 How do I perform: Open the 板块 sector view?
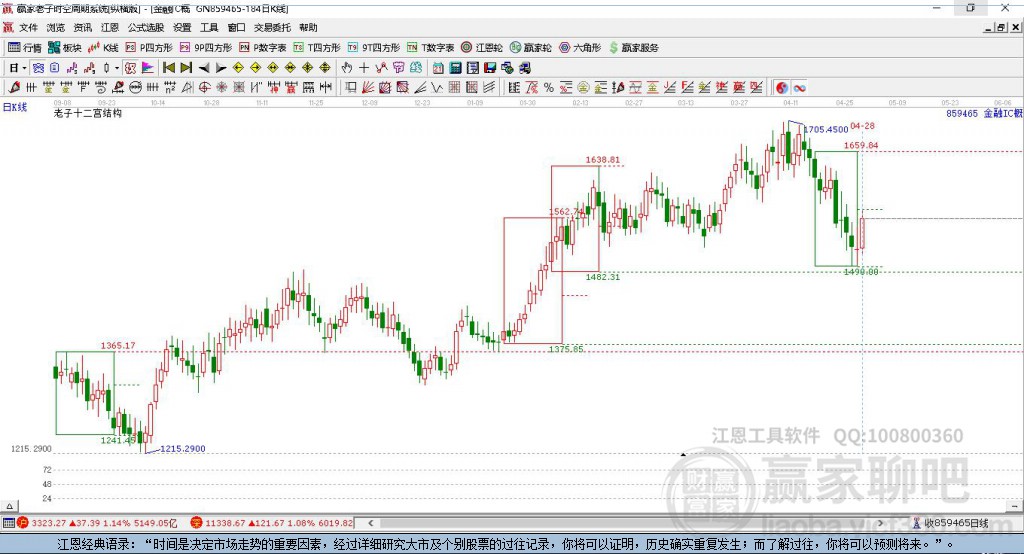coord(65,48)
